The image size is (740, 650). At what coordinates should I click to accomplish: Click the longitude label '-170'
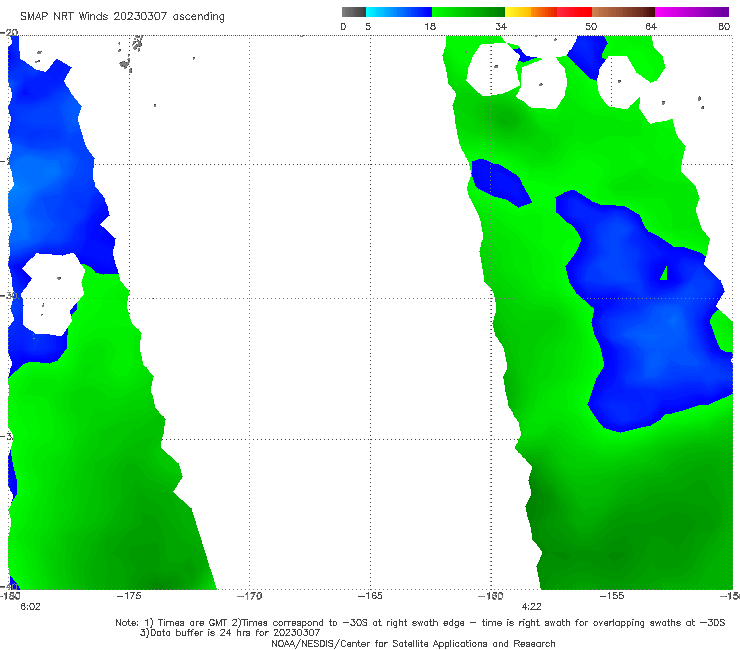(x=249, y=596)
